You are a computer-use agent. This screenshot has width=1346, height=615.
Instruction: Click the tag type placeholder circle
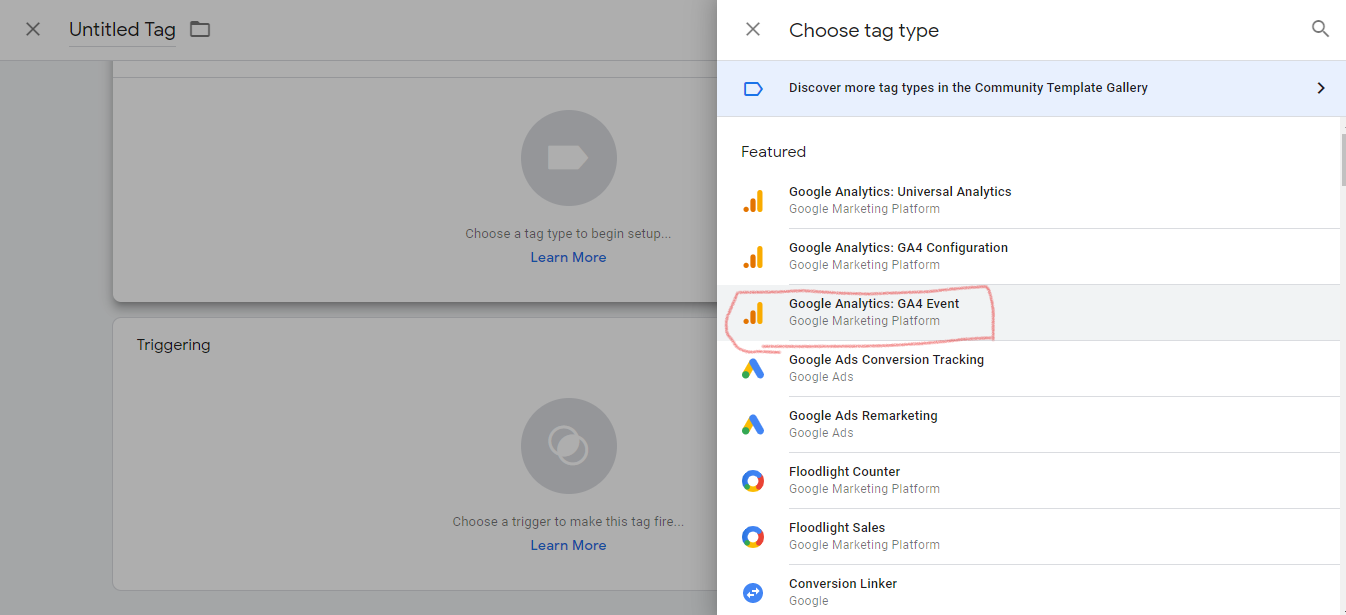click(568, 158)
